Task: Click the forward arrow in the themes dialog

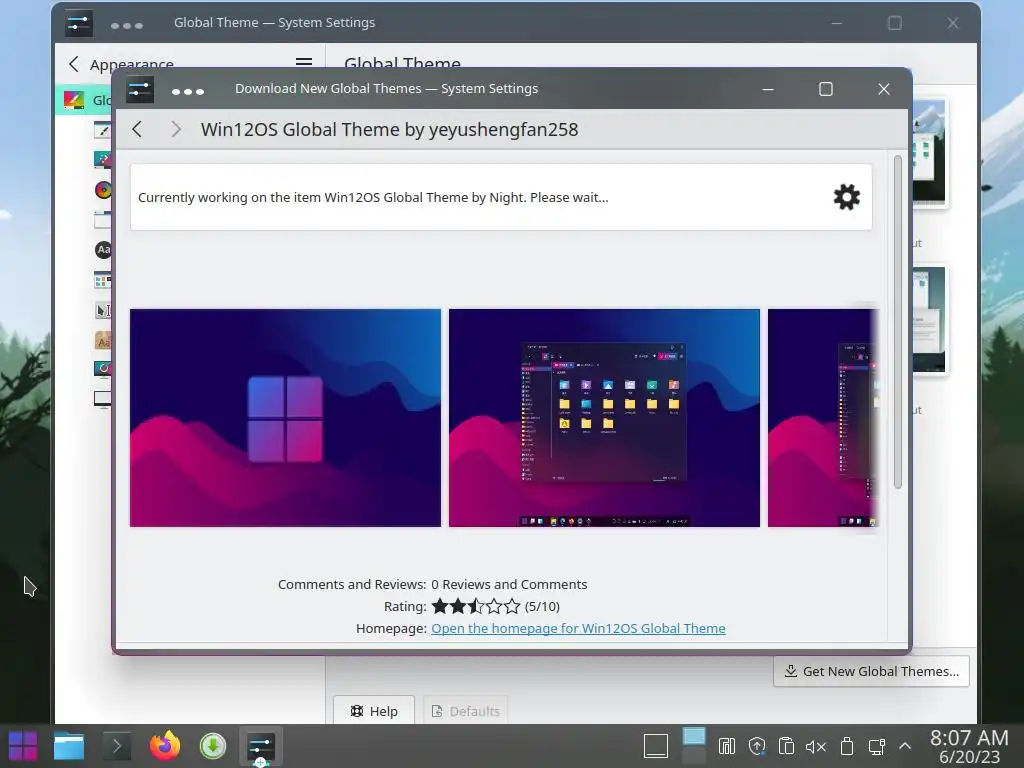Action: 175,129
